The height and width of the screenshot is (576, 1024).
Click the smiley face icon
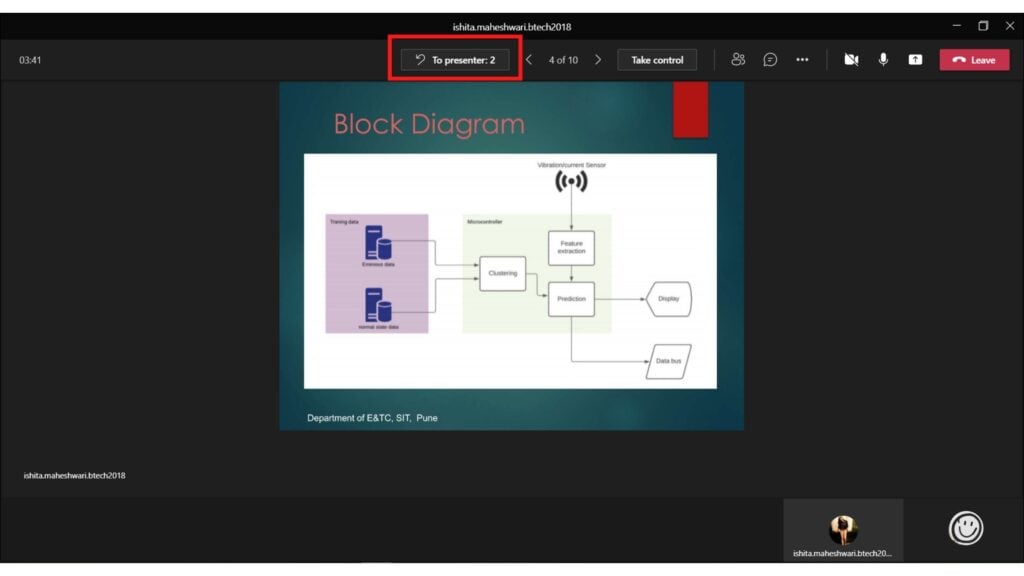[966, 528]
